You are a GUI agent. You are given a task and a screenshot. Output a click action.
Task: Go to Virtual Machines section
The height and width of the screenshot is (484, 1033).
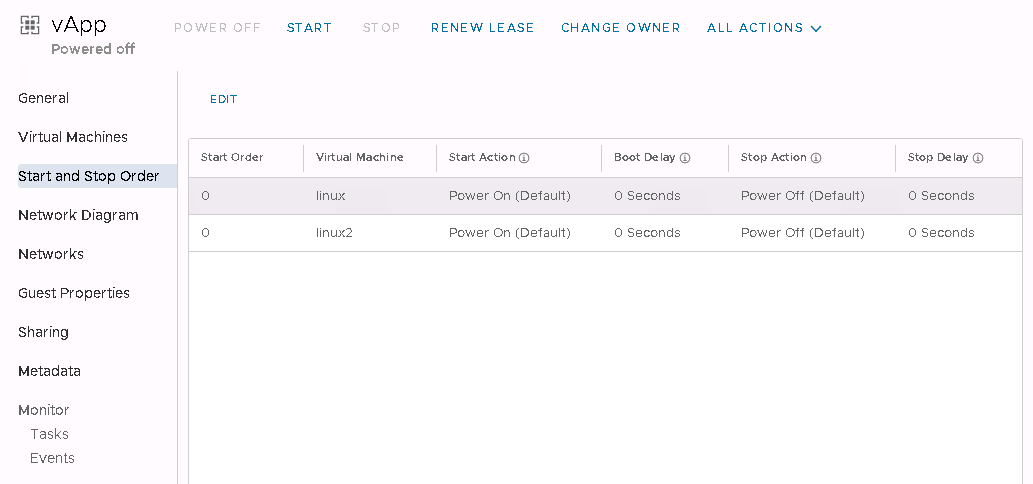(x=73, y=137)
